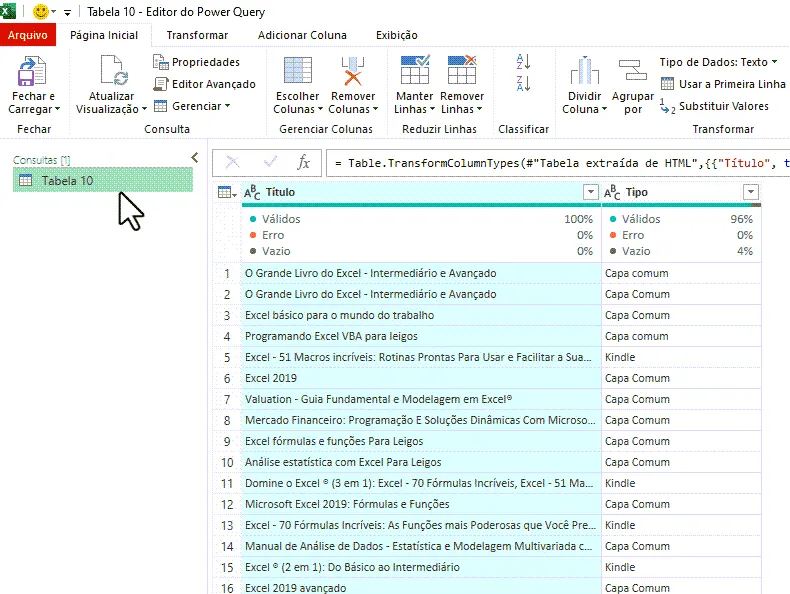790x594 pixels.
Task: Click the ABC type icon of Tipo column
Action: 612,192
